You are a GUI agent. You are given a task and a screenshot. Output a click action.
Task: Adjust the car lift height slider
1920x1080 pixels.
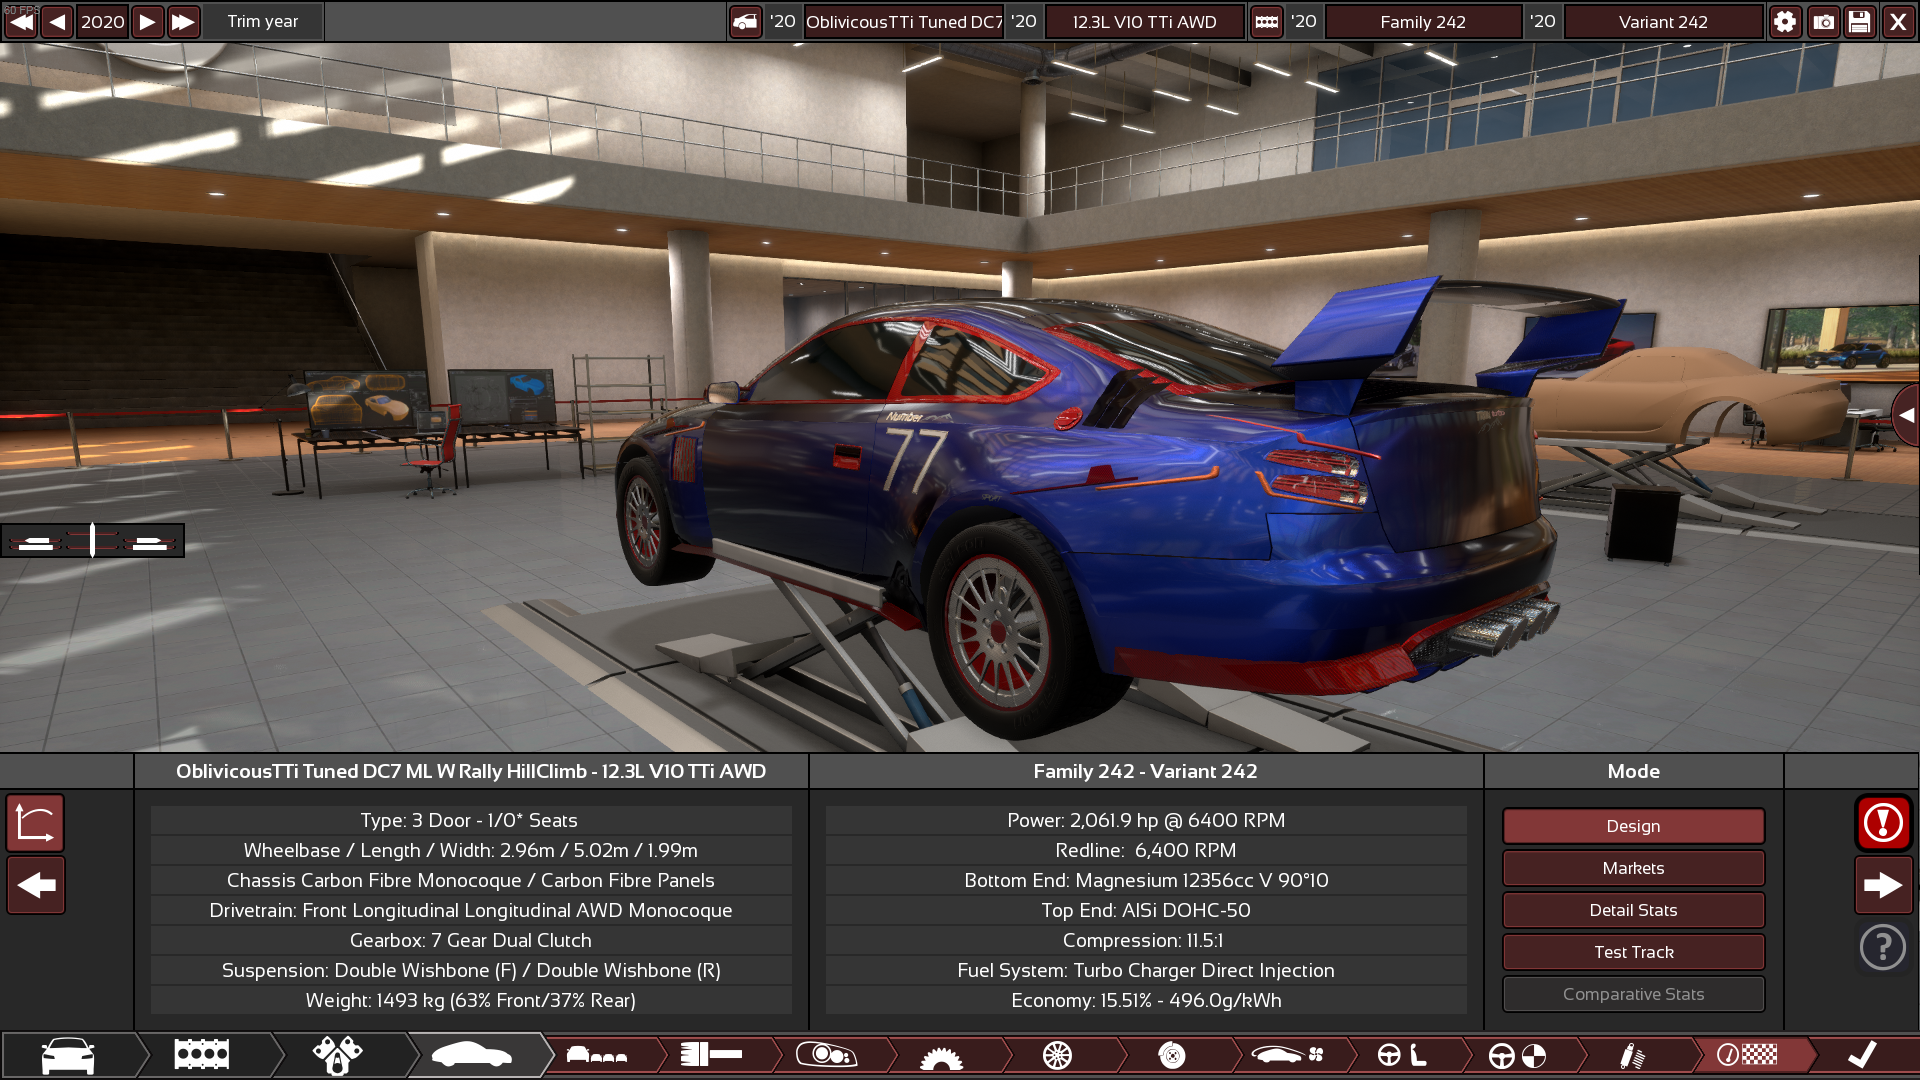(92, 541)
